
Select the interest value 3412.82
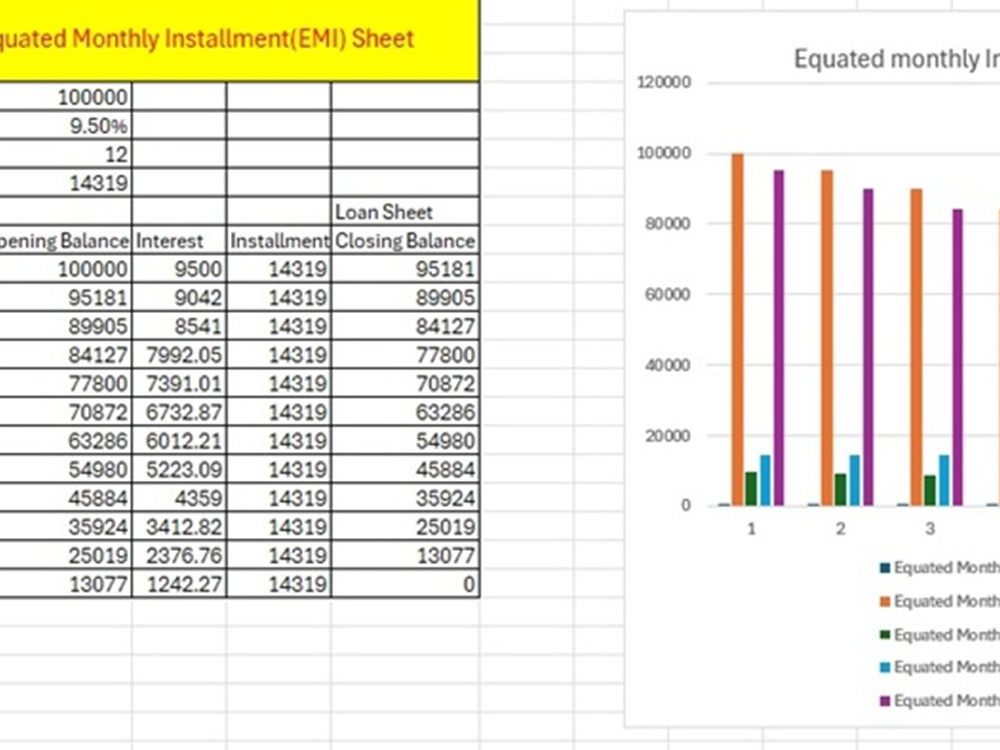click(179, 527)
